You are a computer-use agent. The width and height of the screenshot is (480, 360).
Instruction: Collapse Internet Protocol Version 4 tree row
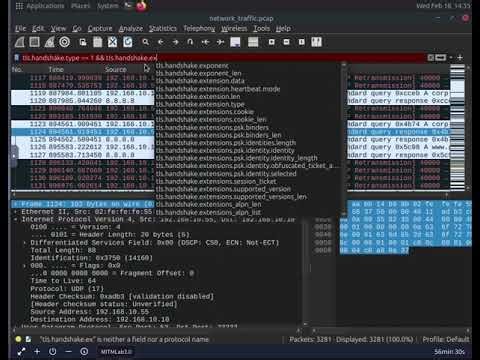coord(15,220)
